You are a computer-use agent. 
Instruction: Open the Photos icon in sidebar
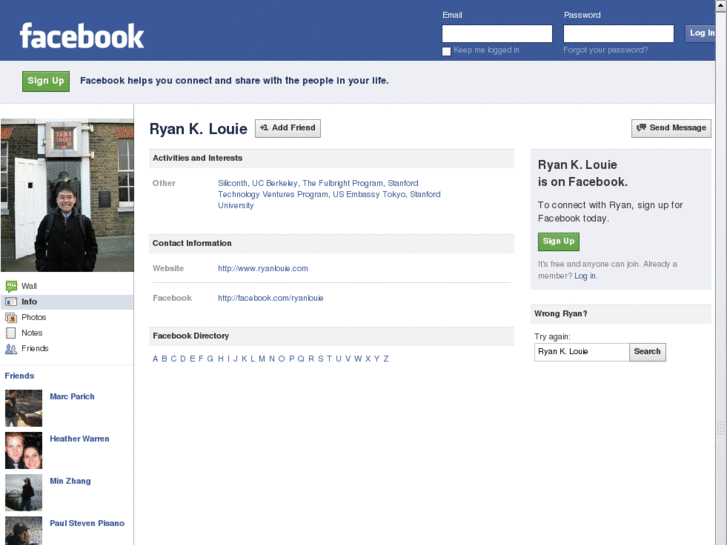point(11,318)
